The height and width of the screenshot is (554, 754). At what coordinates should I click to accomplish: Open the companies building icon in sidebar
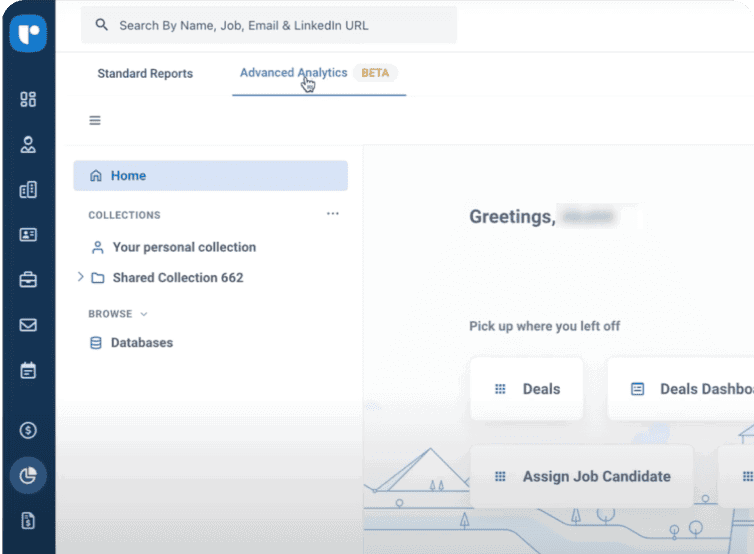pyautogui.click(x=28, y=189)
